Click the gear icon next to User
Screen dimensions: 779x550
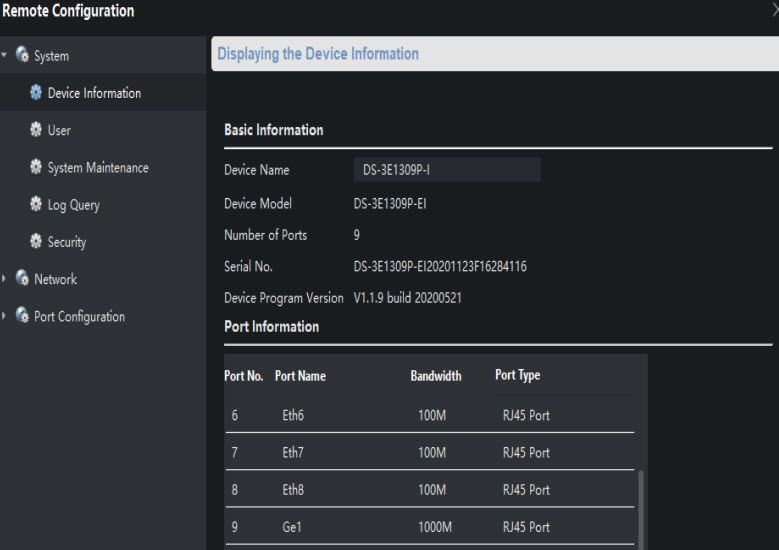click(36, 130)
